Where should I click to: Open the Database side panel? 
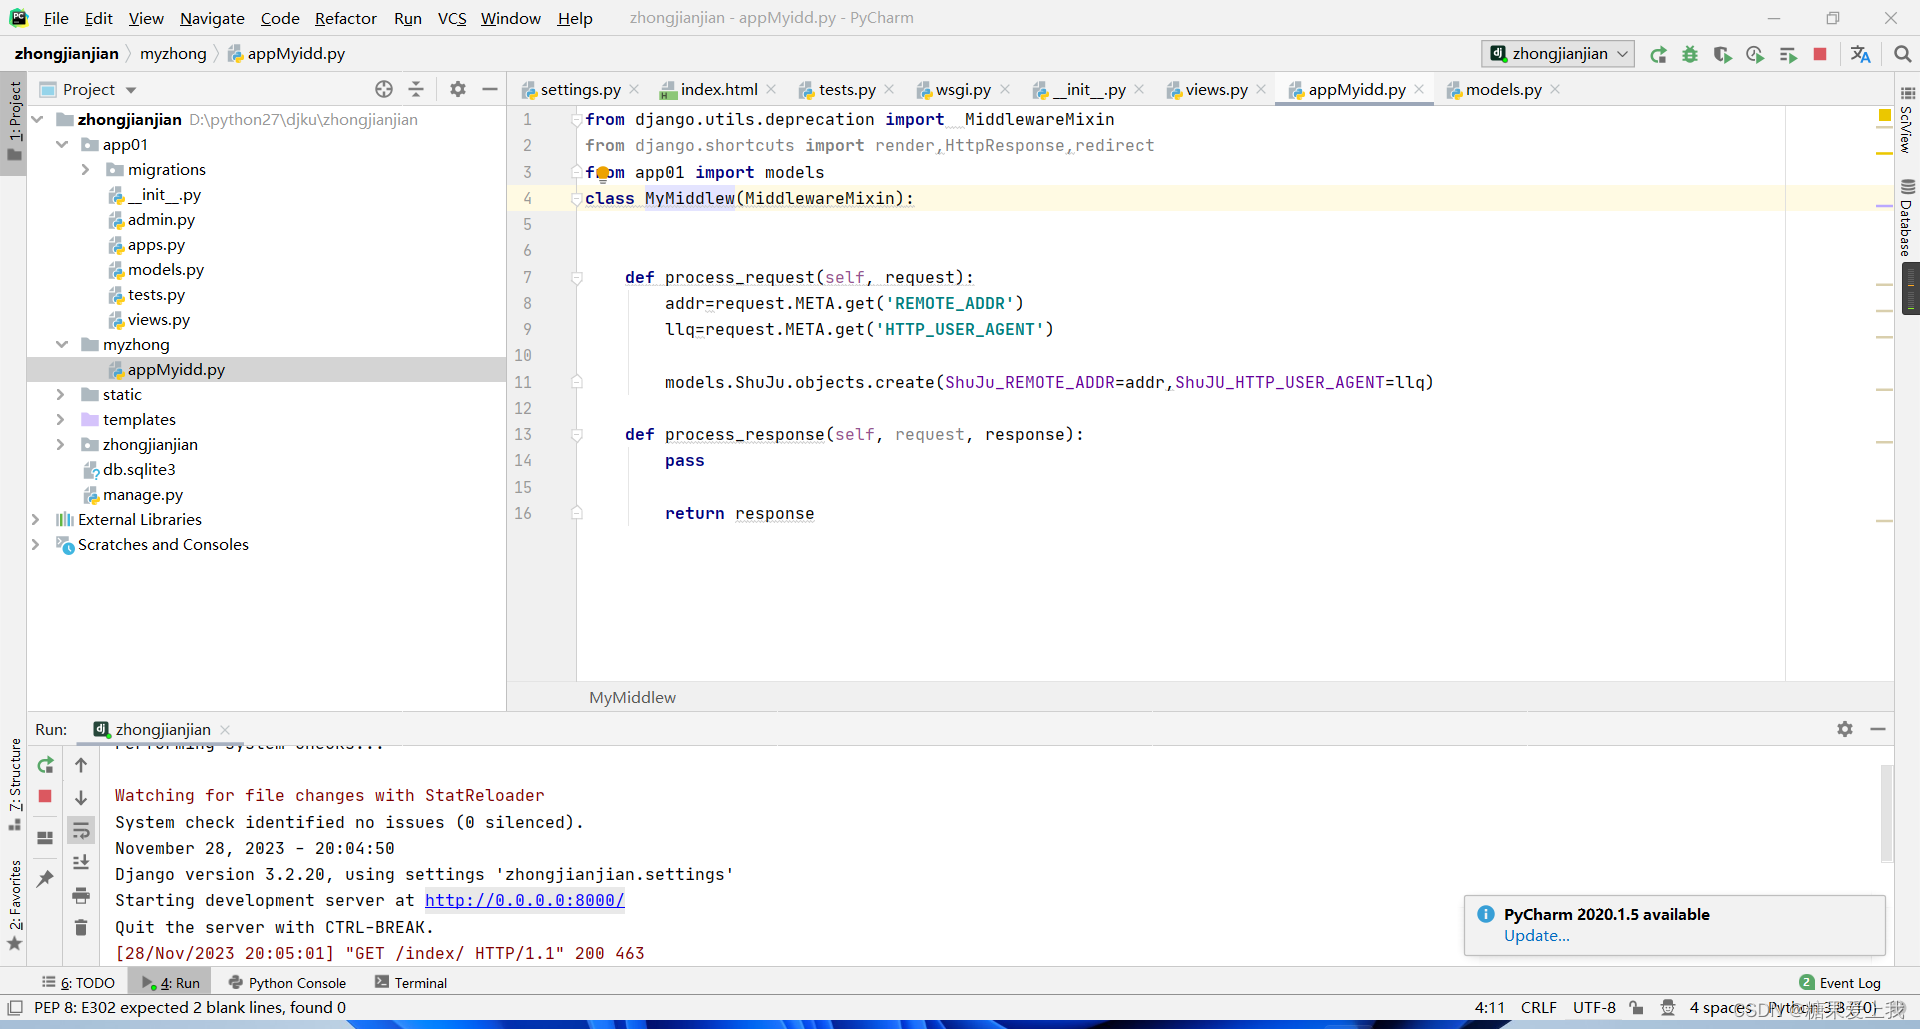tap(1907, 217)
